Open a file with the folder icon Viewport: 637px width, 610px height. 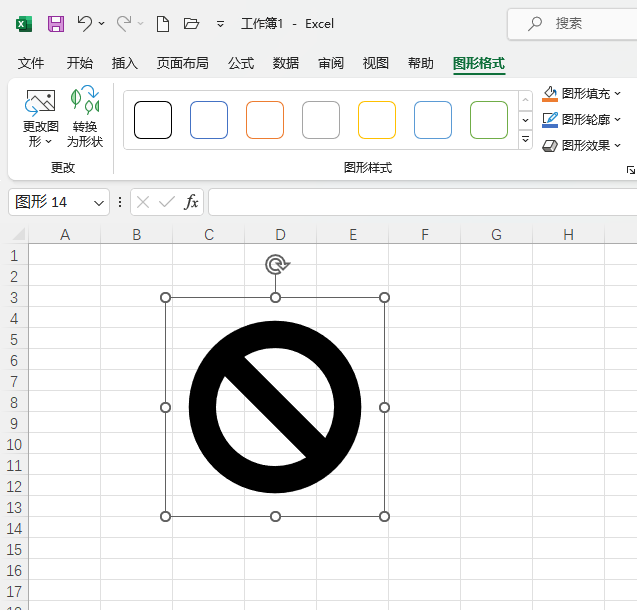tap(191, 24)
